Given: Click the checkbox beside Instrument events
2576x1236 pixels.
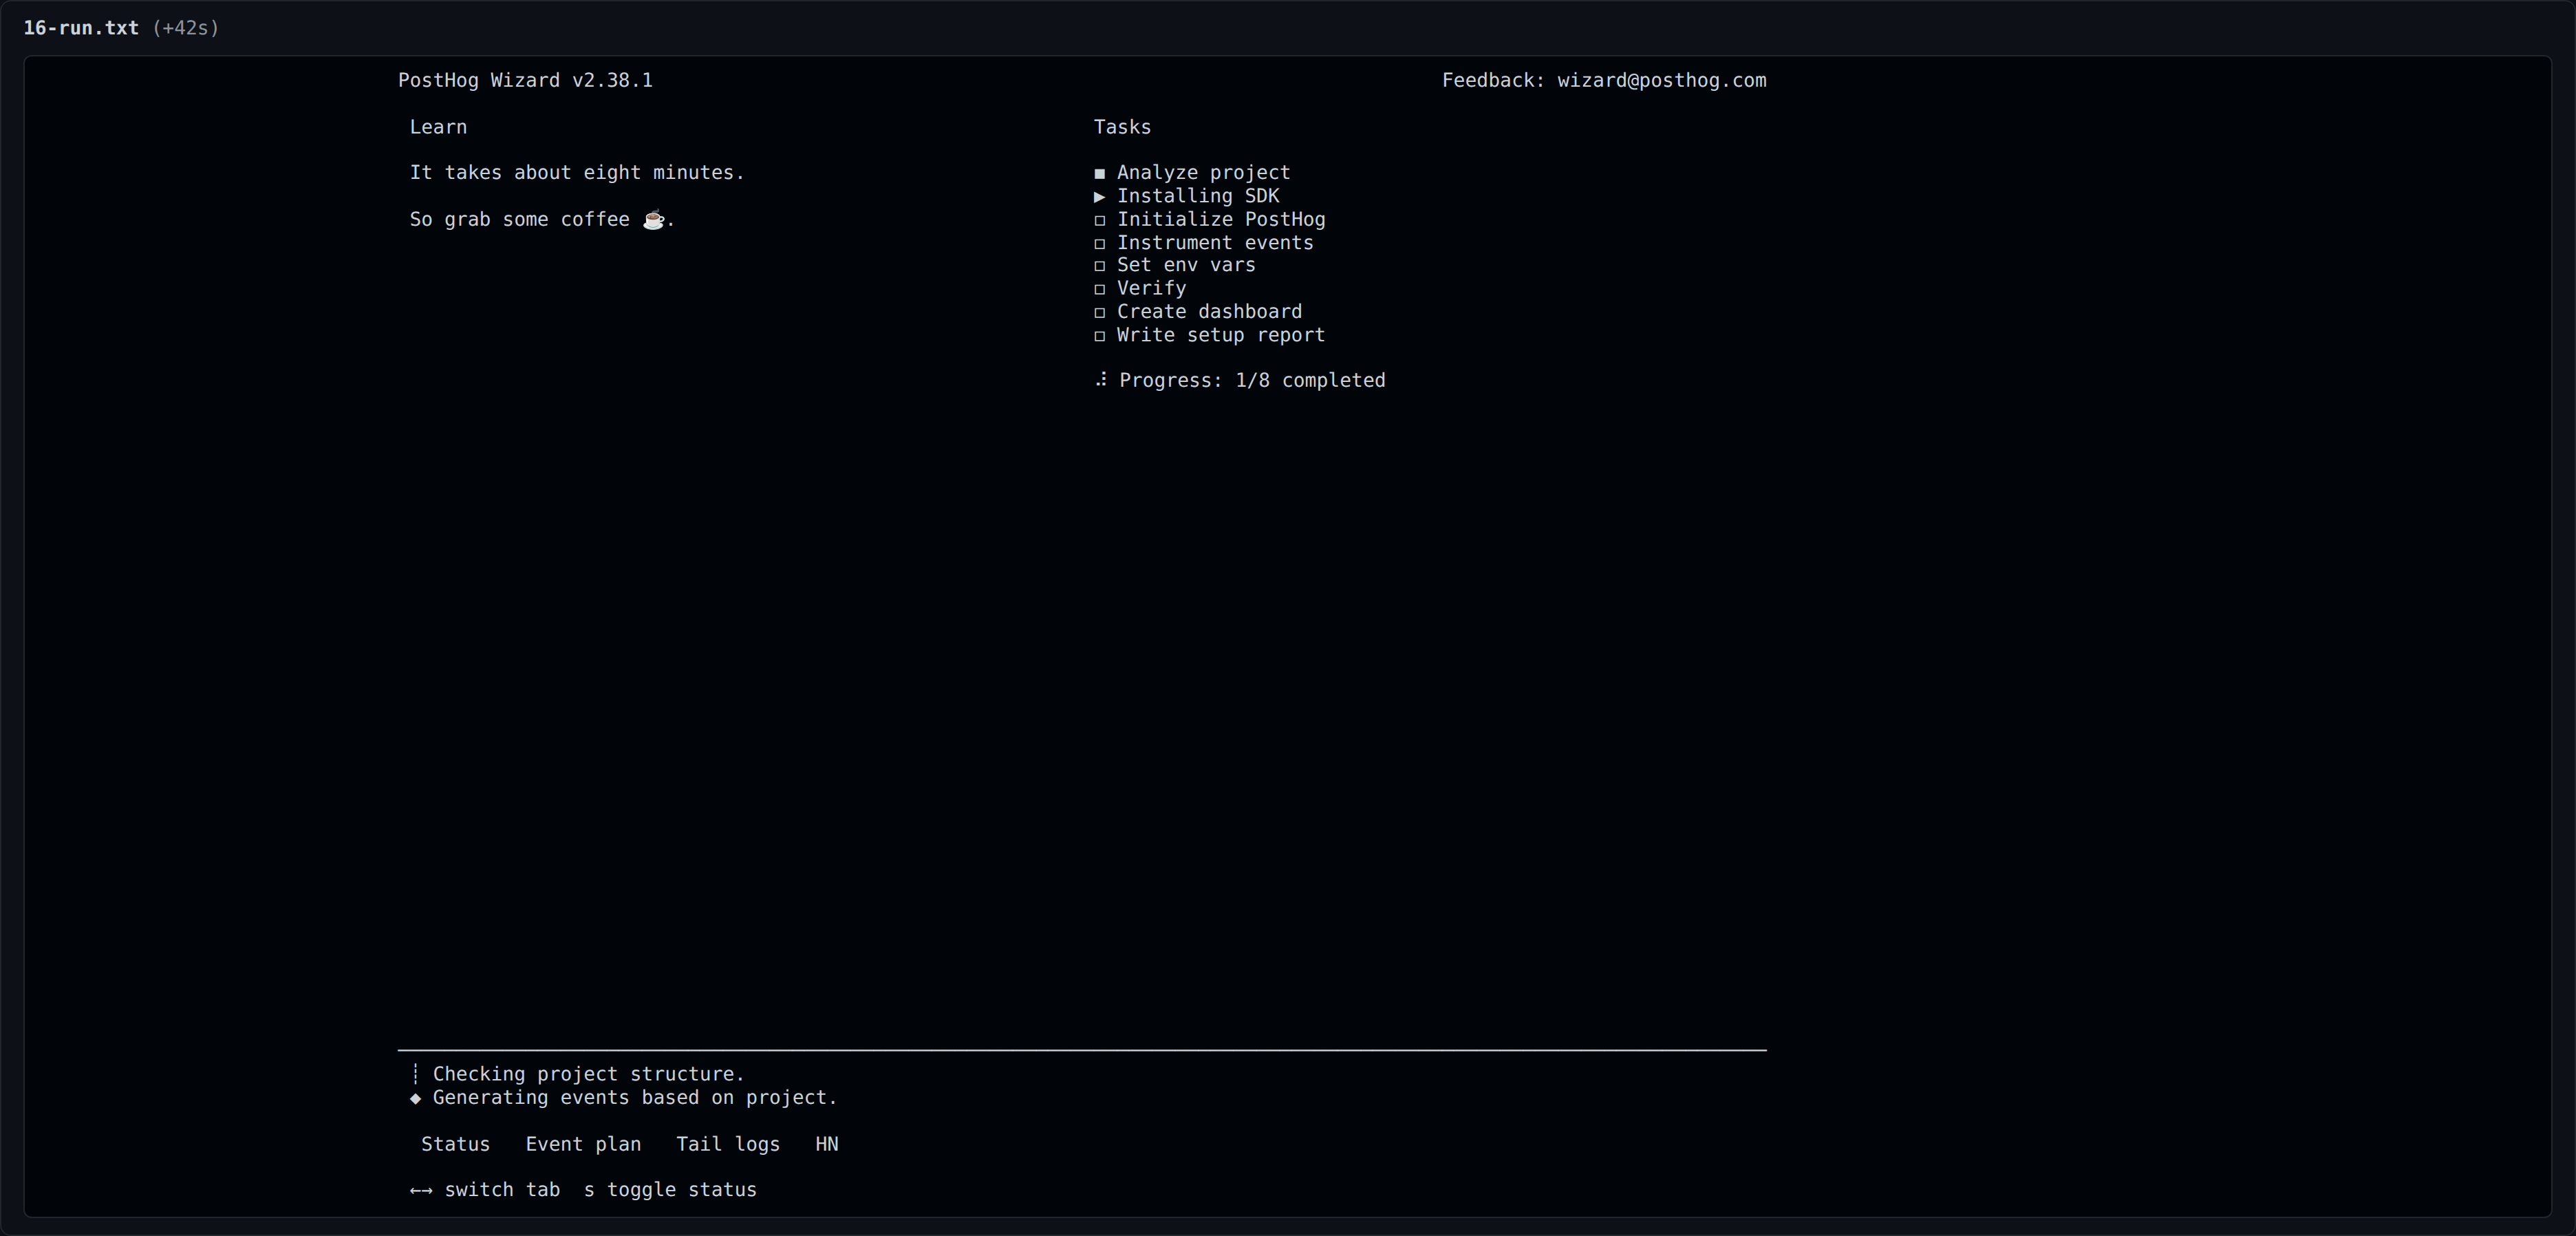Looking at the screenshot, I should tap(1100, 243).
